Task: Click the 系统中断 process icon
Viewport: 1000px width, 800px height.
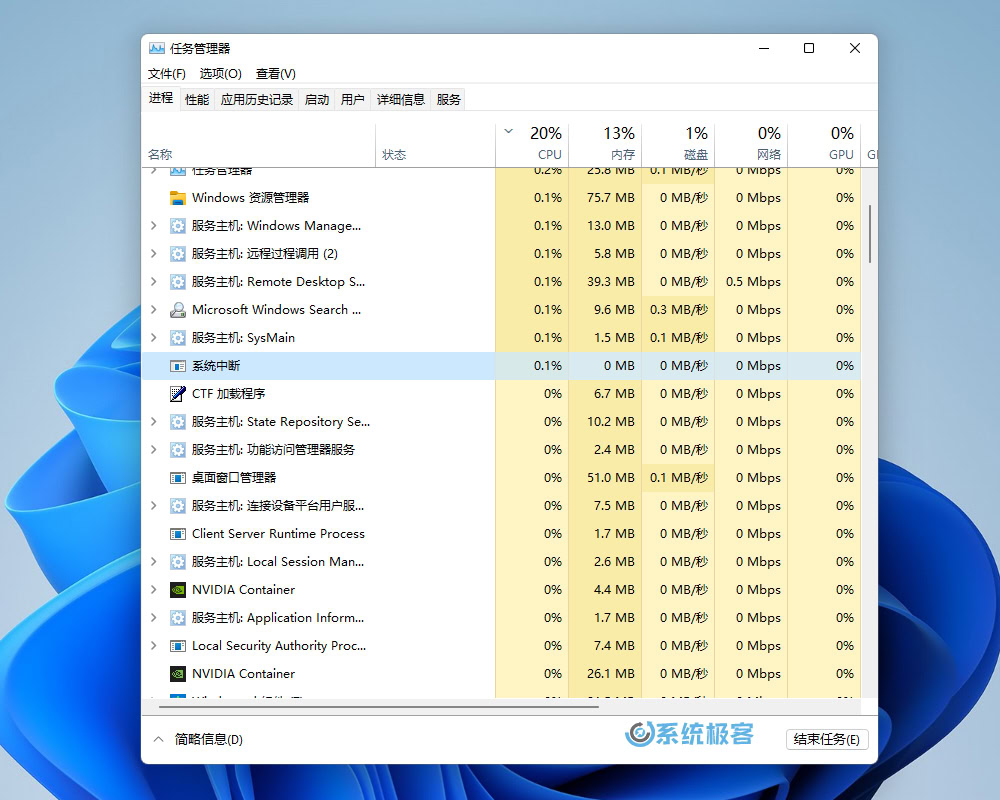Action: (178, 366)
